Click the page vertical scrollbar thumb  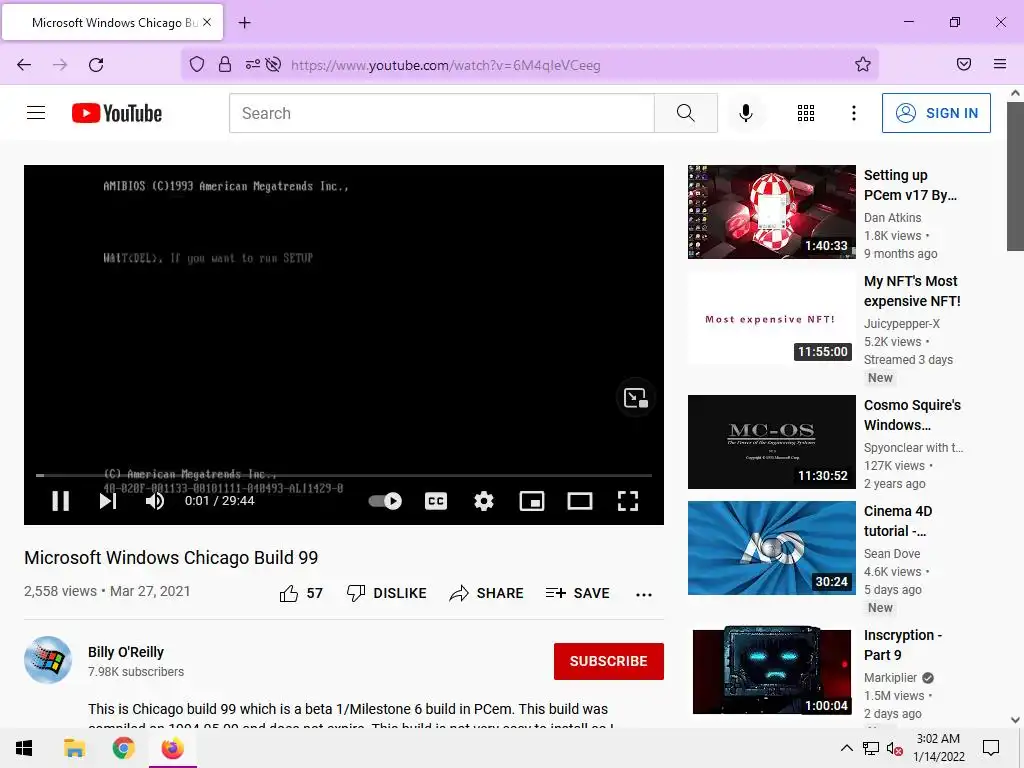pos(1015,175)
